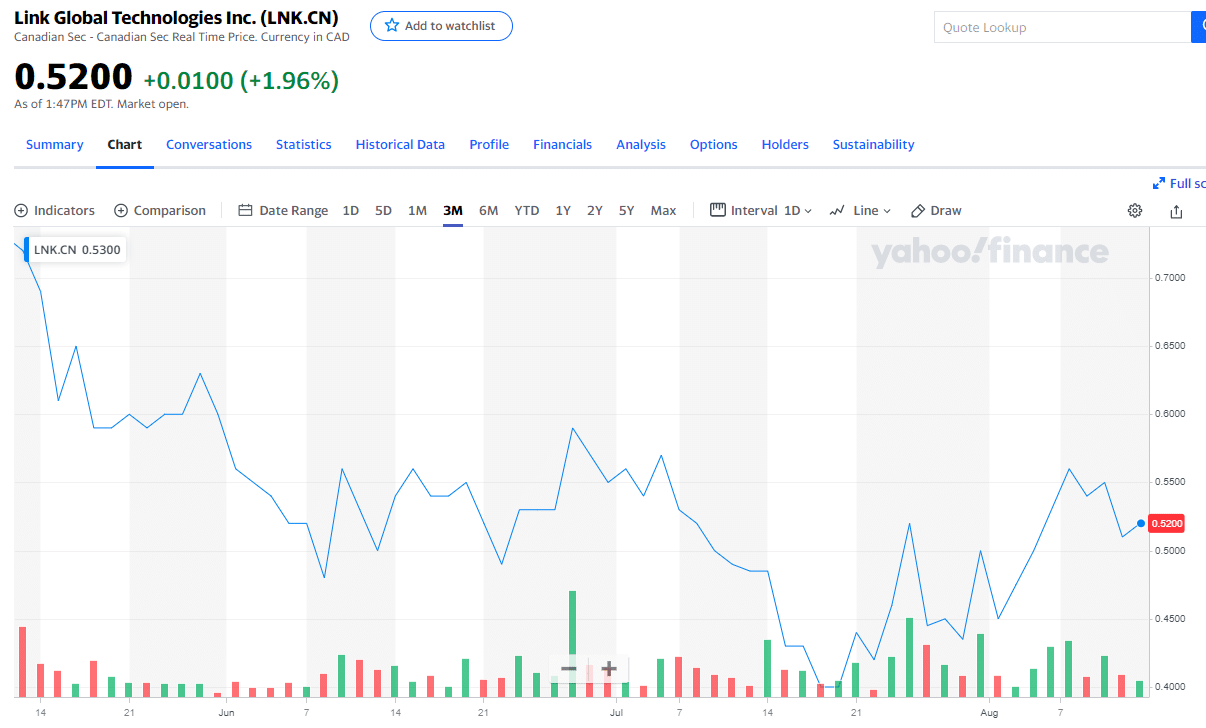Viewport: 1206px width, 728px height.
Task: Click the tallest green volume bar
Action: point(573,643)
